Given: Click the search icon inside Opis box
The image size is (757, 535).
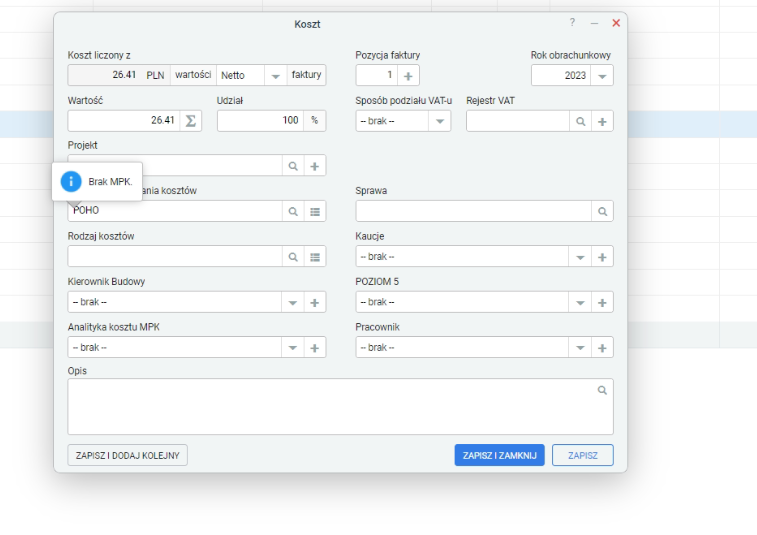Looking at the screenshot, I should click(602, 390).
